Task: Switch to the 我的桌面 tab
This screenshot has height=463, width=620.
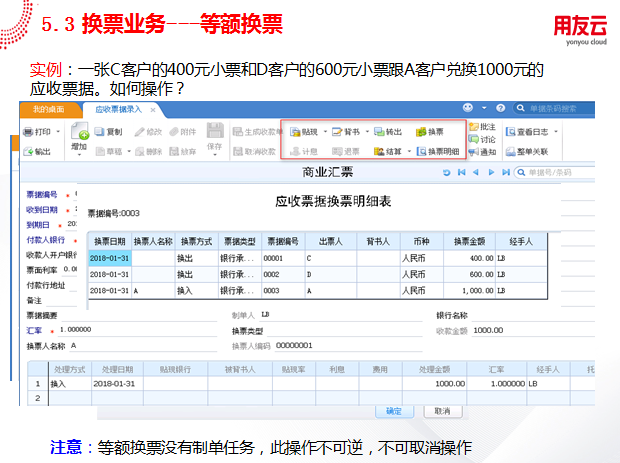Action: tap(48, 107)
